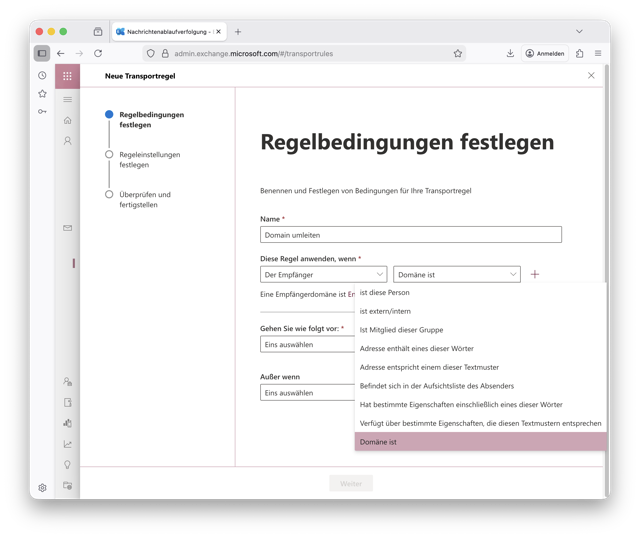Toggle the browser sidebar panel button

tap(42, 54)
